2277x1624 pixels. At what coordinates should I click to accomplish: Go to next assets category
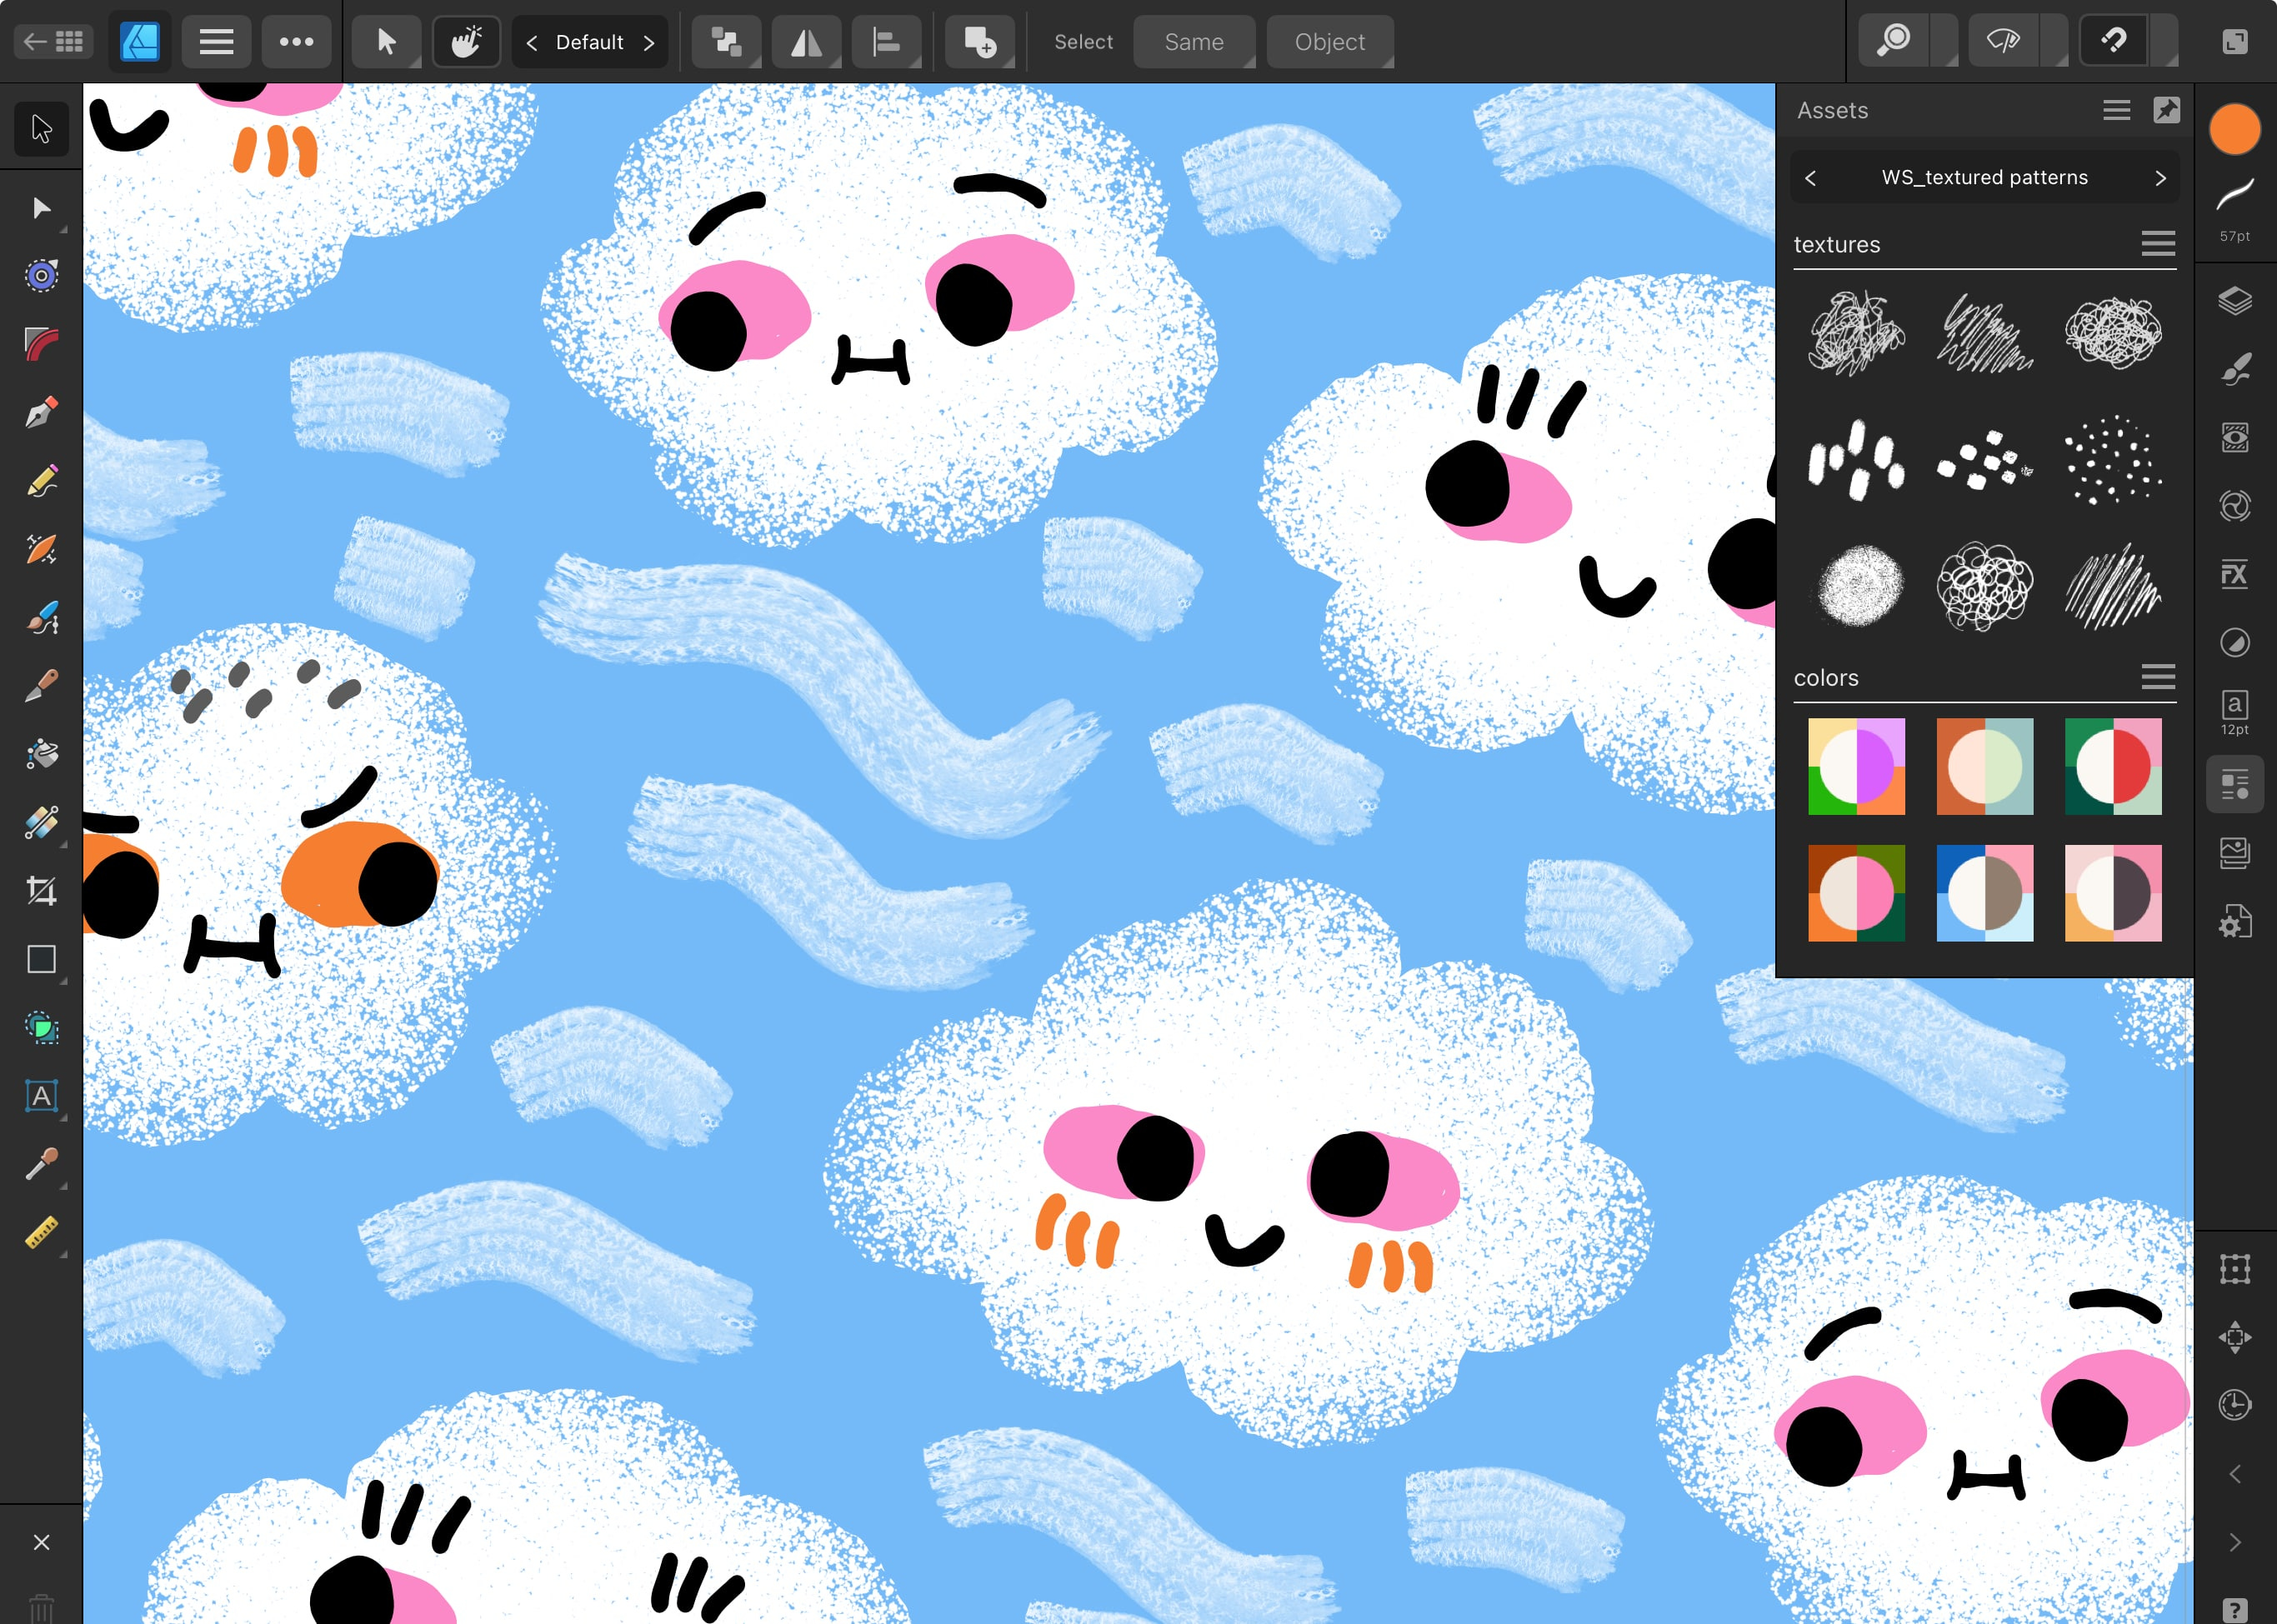tap(2160, 178)
